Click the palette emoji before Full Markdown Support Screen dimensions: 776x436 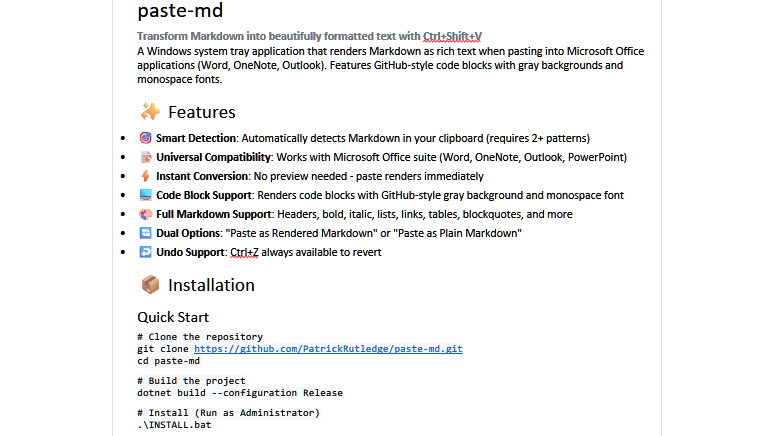click(146, 214)
